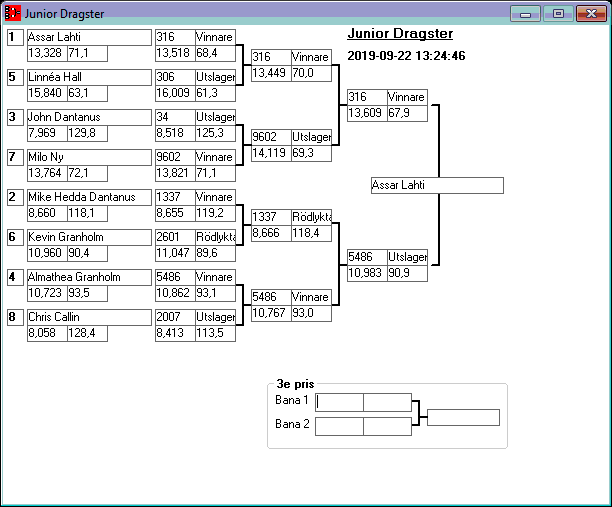Image resolution: width=612 pixels, height=507 pixels.
Task: Focus the first Bana 1 field under 3e pris
Action: [x=339, y=402]
